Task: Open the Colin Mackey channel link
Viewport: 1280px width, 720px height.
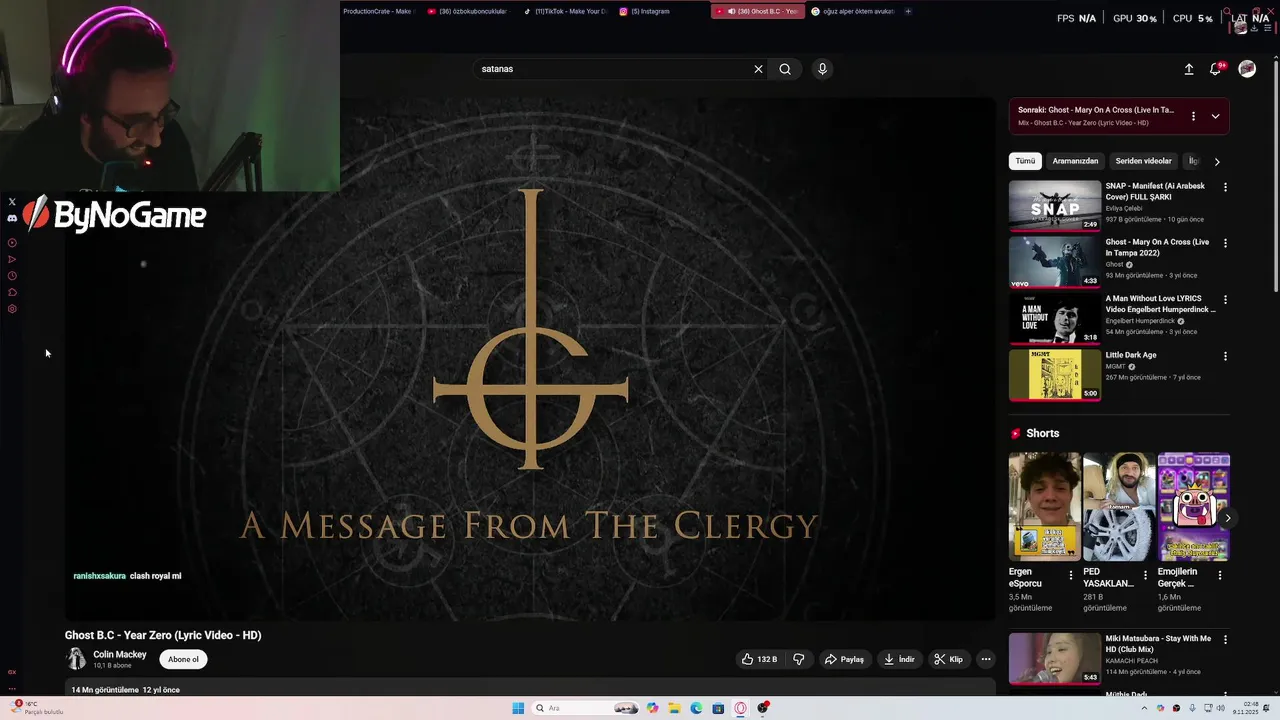Action: pos(120,655)
